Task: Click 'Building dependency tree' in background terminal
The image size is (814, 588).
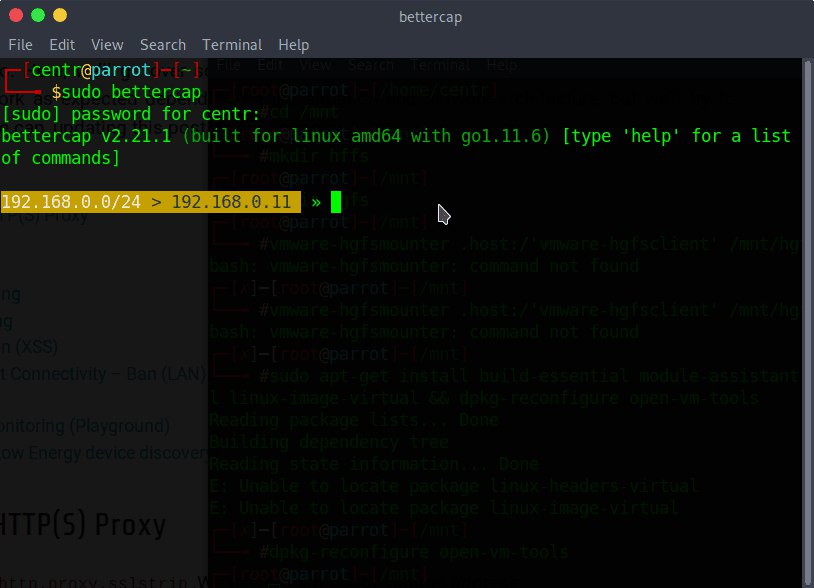Action: tap(329, 442)
